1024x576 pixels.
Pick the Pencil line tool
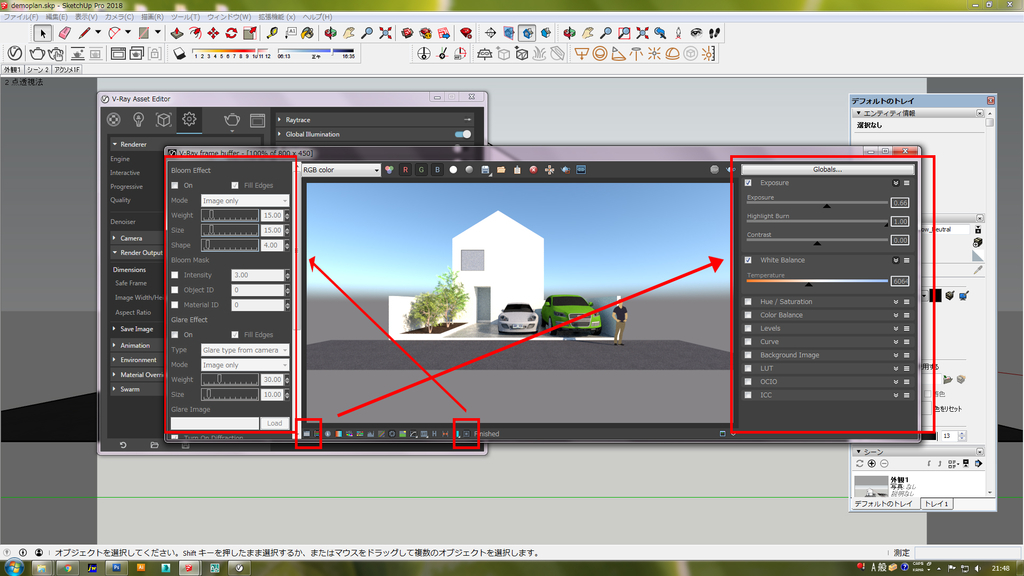tap(84, 33)
